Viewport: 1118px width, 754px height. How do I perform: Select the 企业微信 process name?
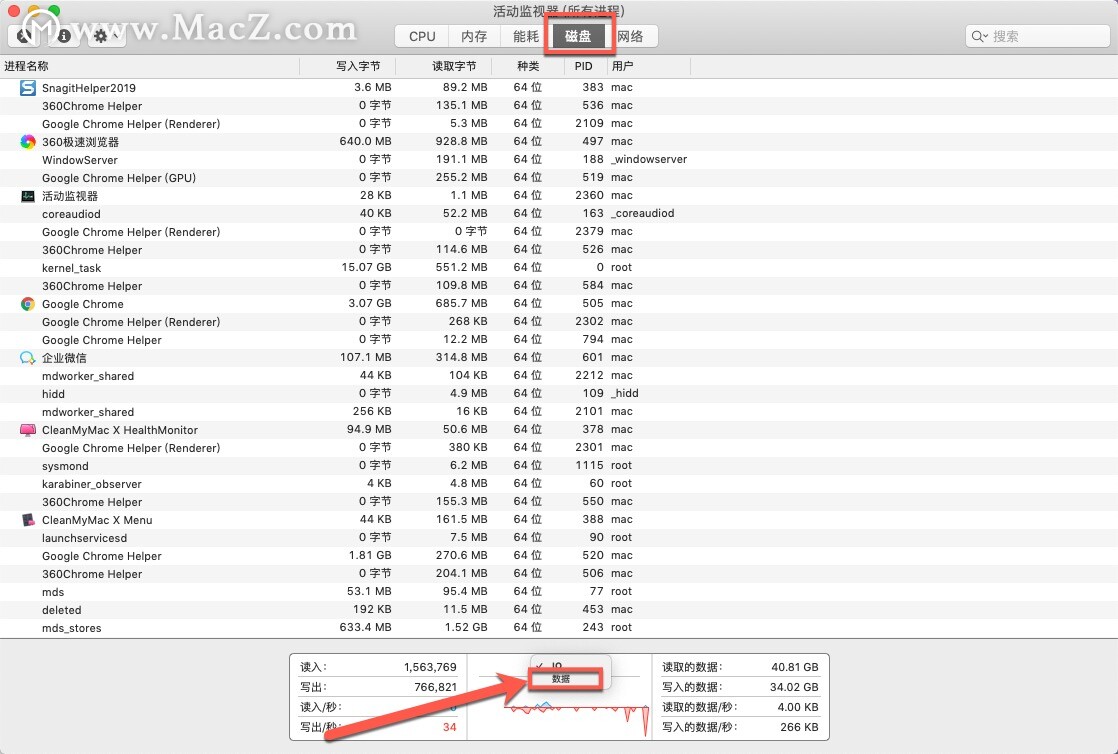click(64, 358)
